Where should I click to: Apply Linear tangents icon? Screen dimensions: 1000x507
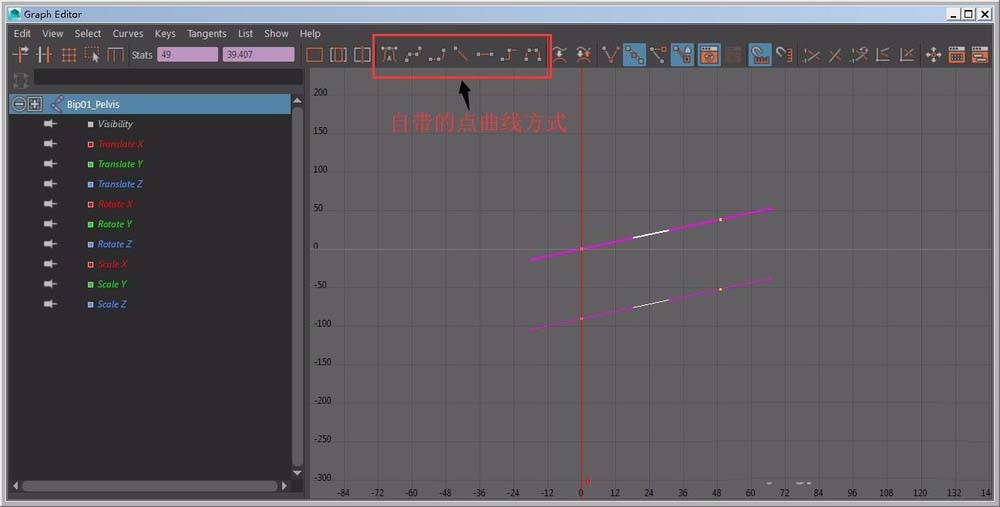coord(460,55)
